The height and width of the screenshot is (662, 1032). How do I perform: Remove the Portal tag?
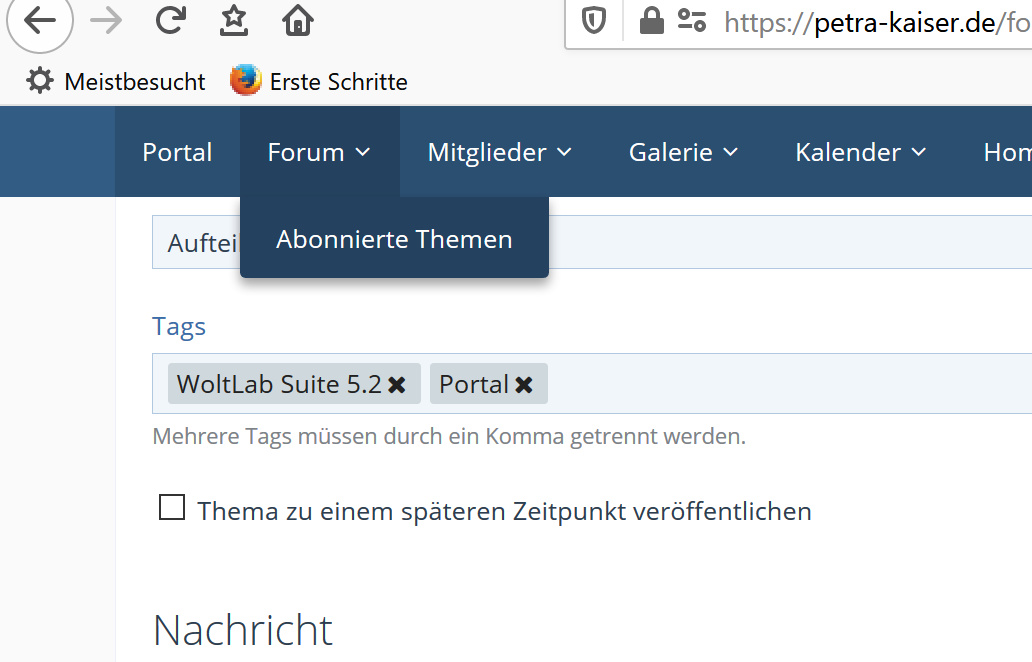524,385
